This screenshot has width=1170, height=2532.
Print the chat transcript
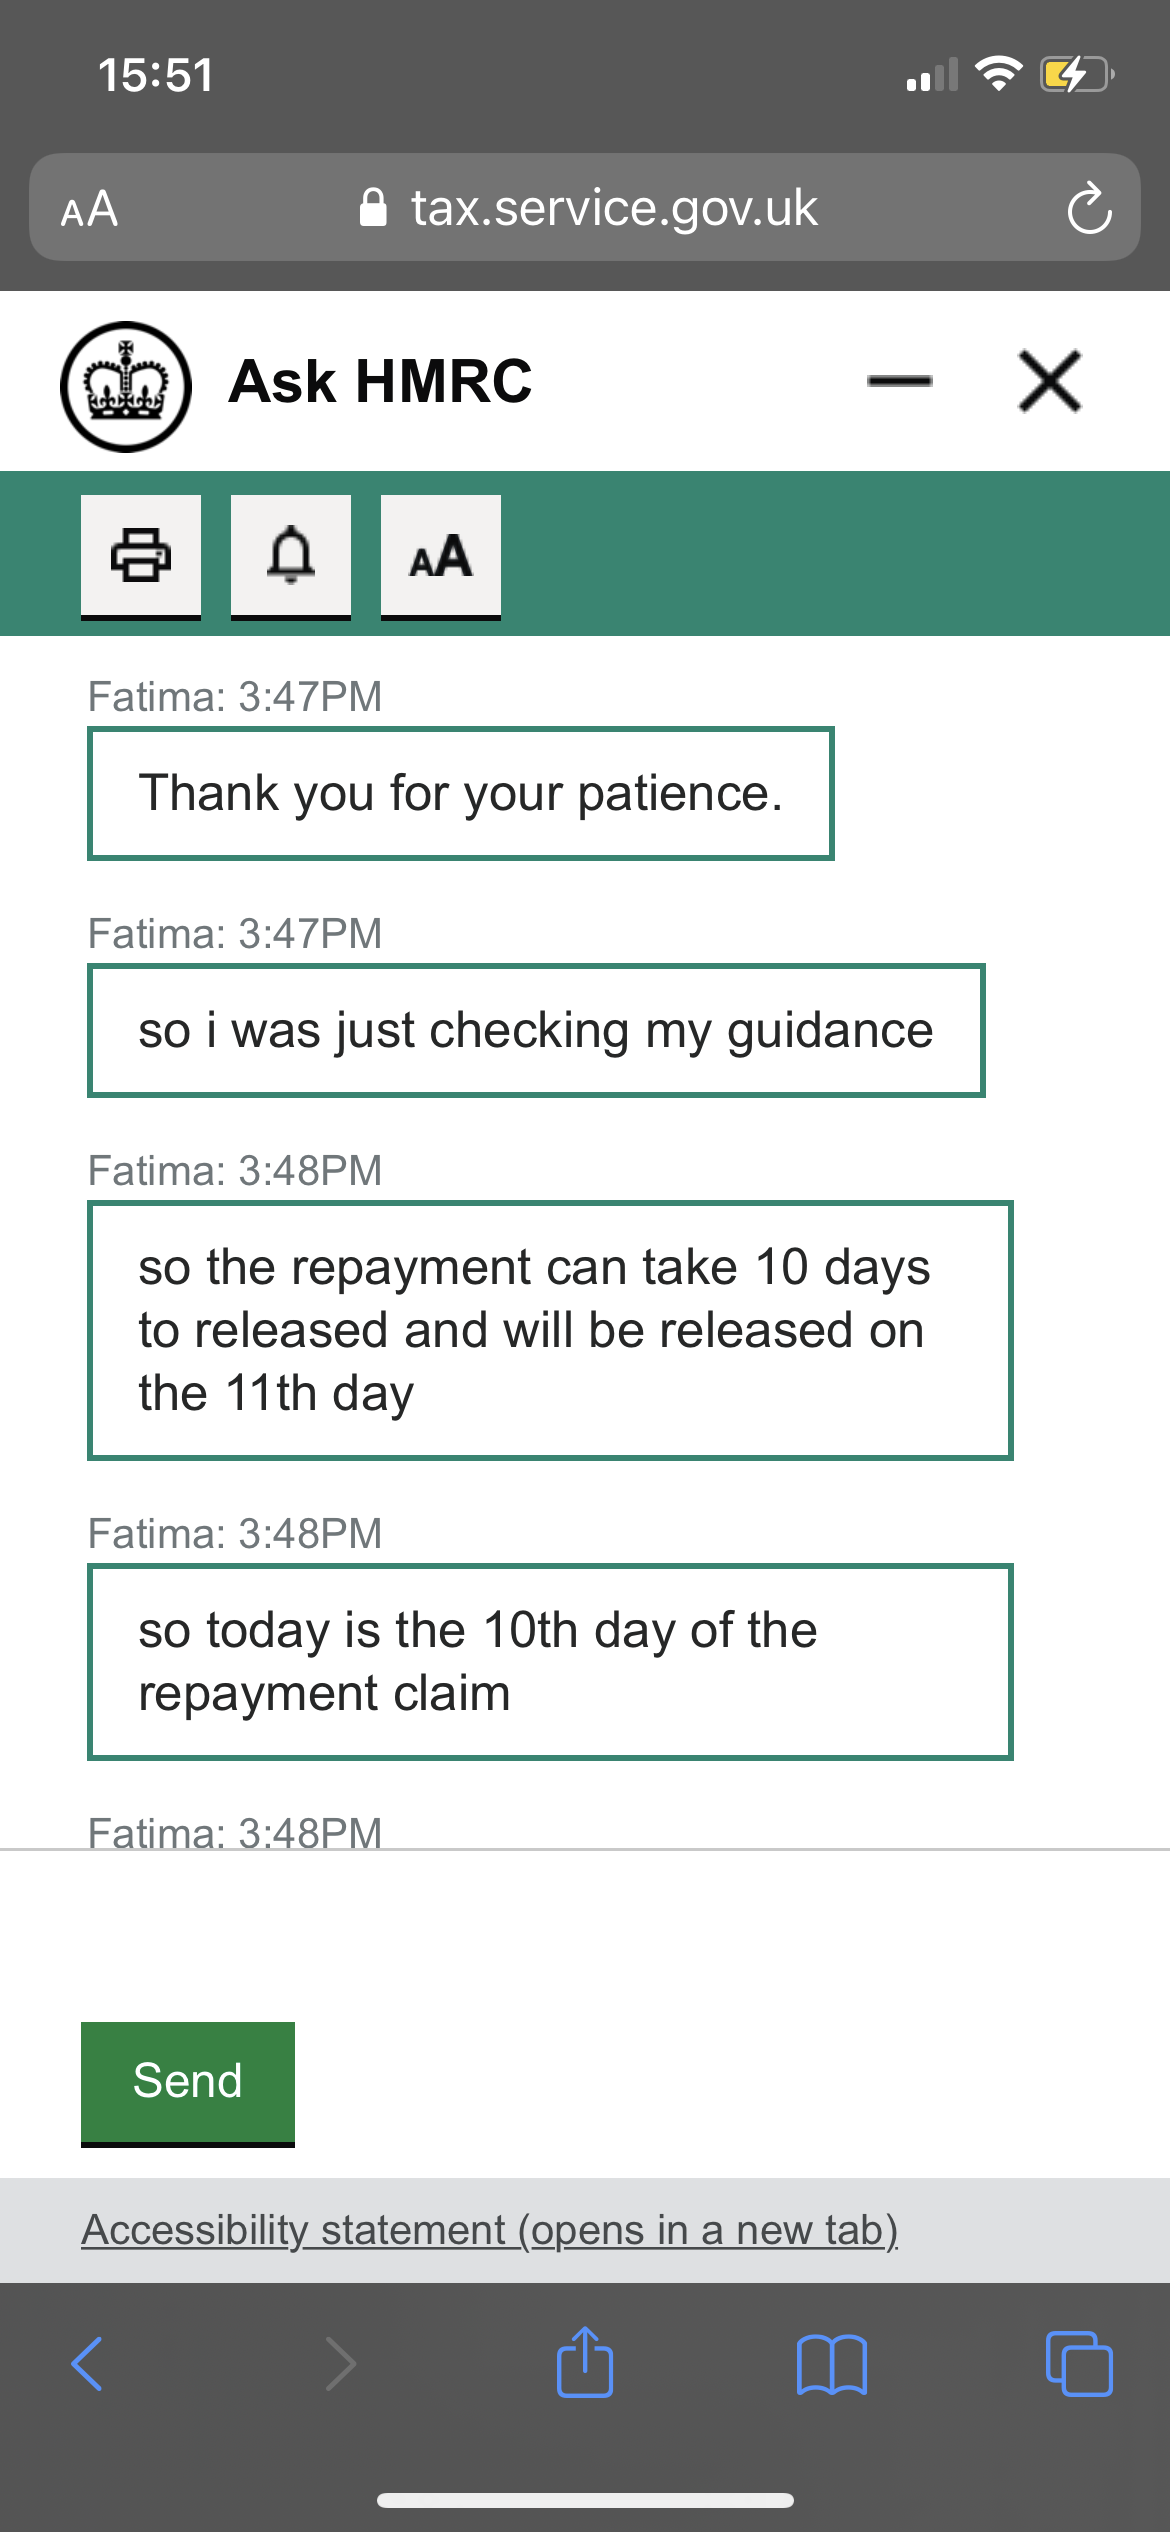141,555
